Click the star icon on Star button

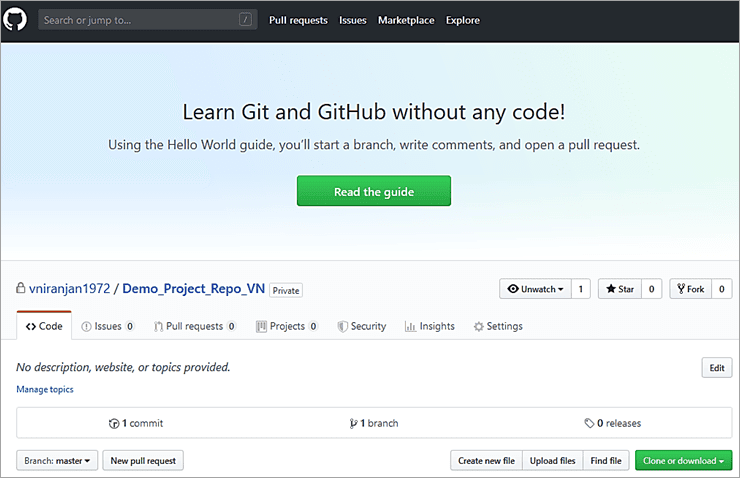[x=611, y=289]
